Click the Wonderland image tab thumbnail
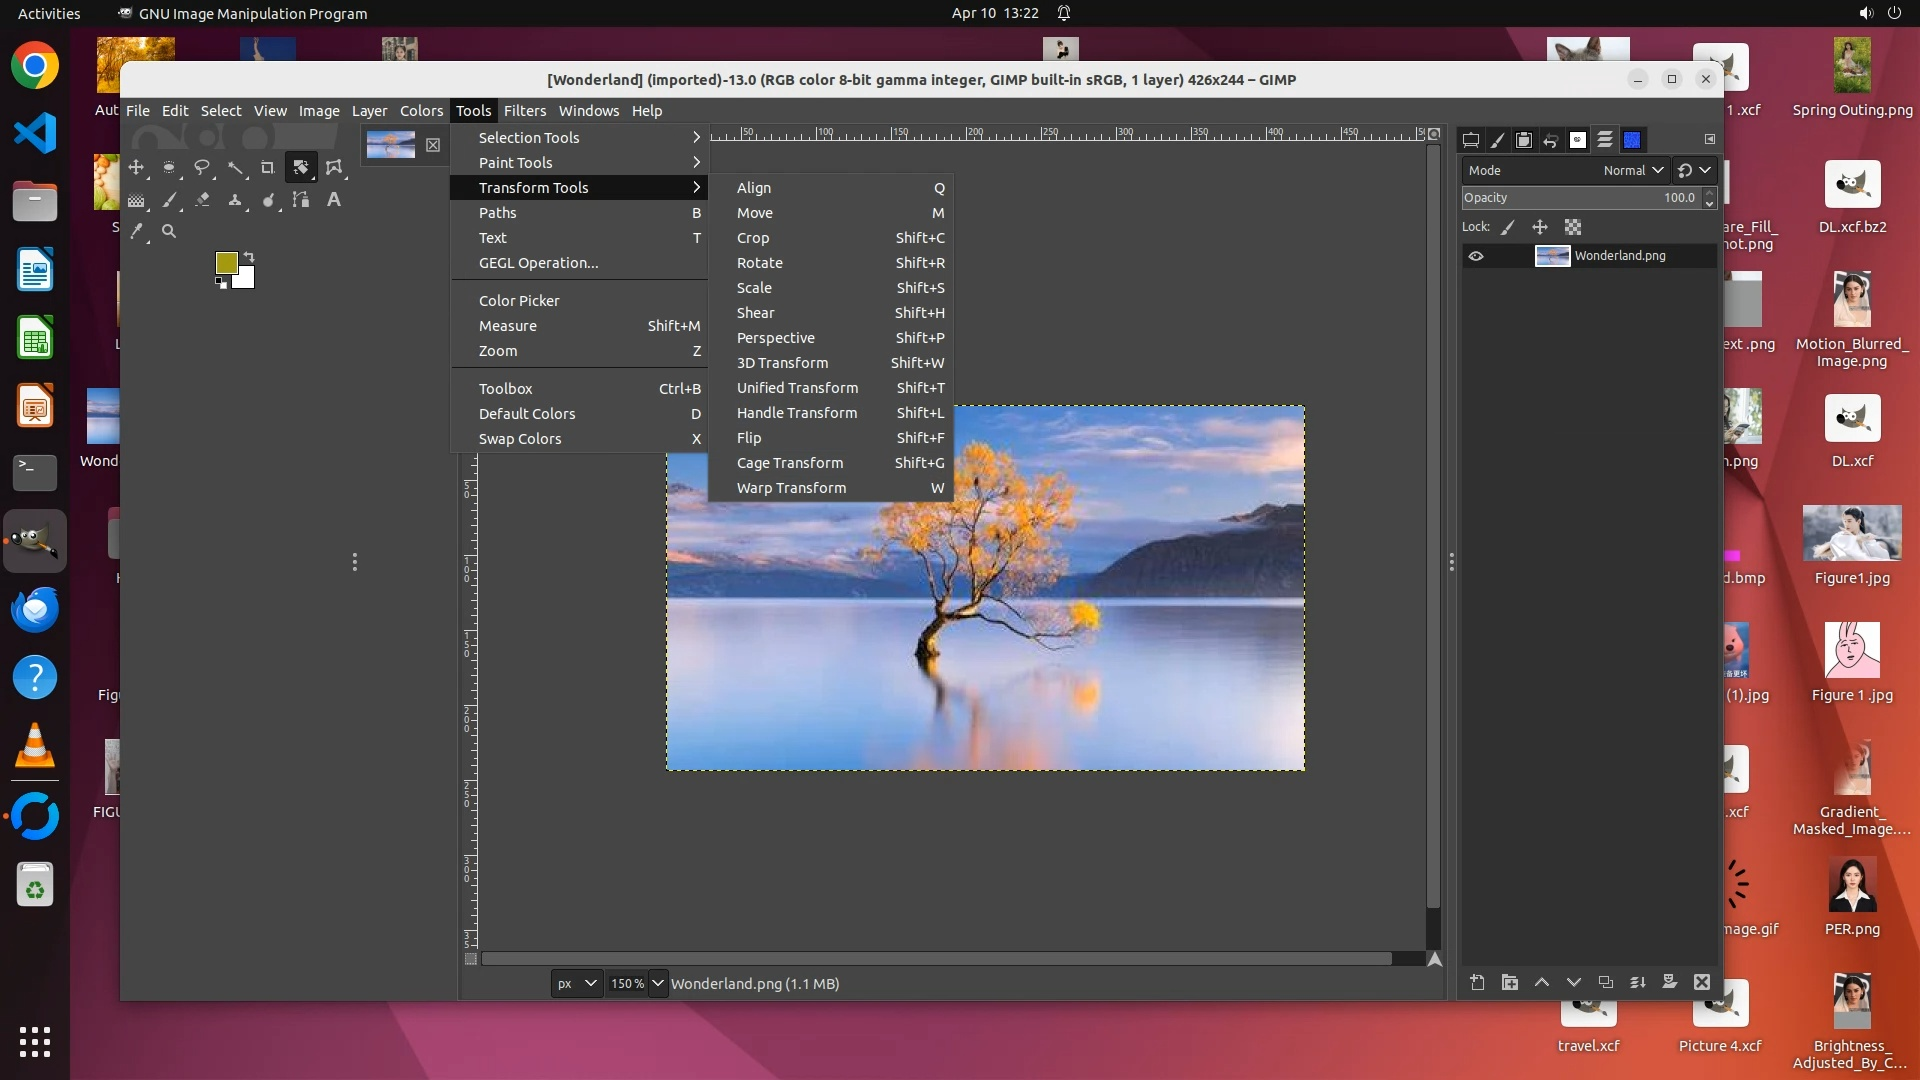The height and width of the screenshot is (1080, 1920). 390,145
